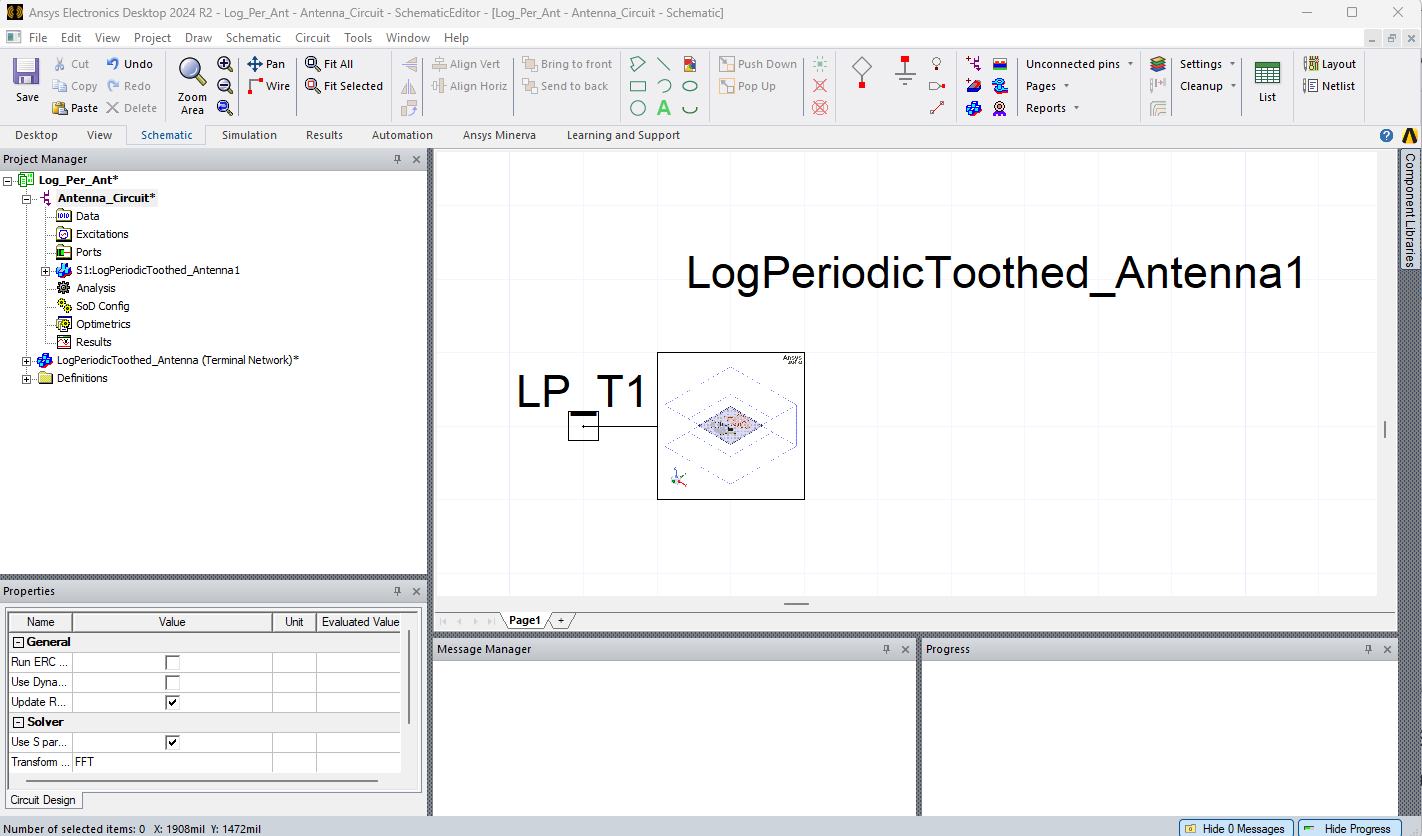This screenshot has height=836, width=1422.
Task: Generate the Netlist
Action: (x=1329, y=85)
